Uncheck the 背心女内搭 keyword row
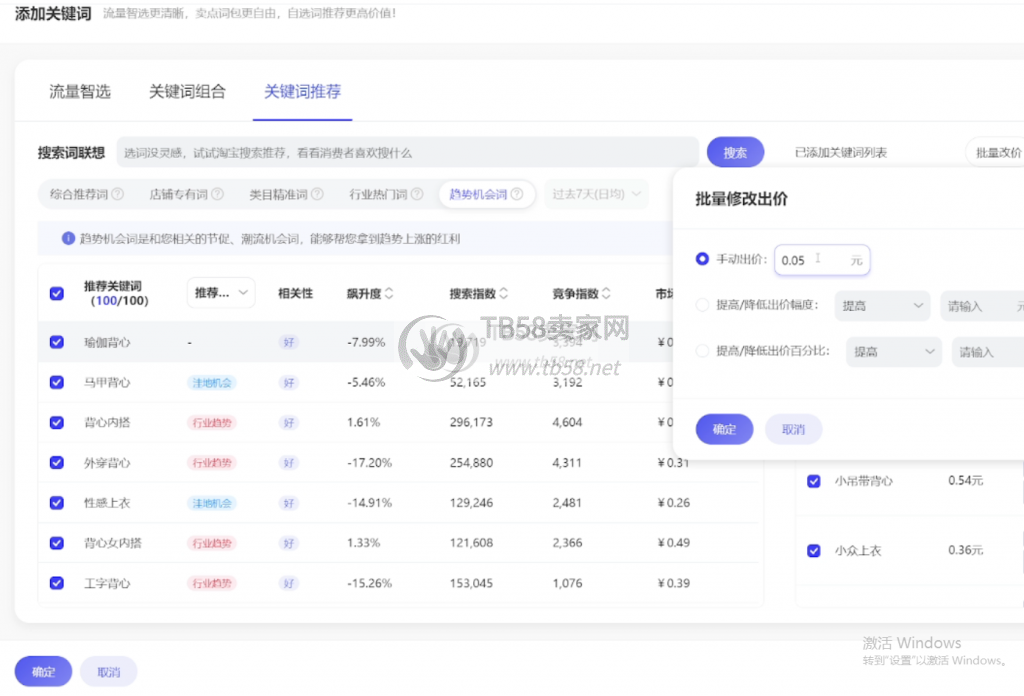This screenshot has width=1024, height=696. click(57, 543)
